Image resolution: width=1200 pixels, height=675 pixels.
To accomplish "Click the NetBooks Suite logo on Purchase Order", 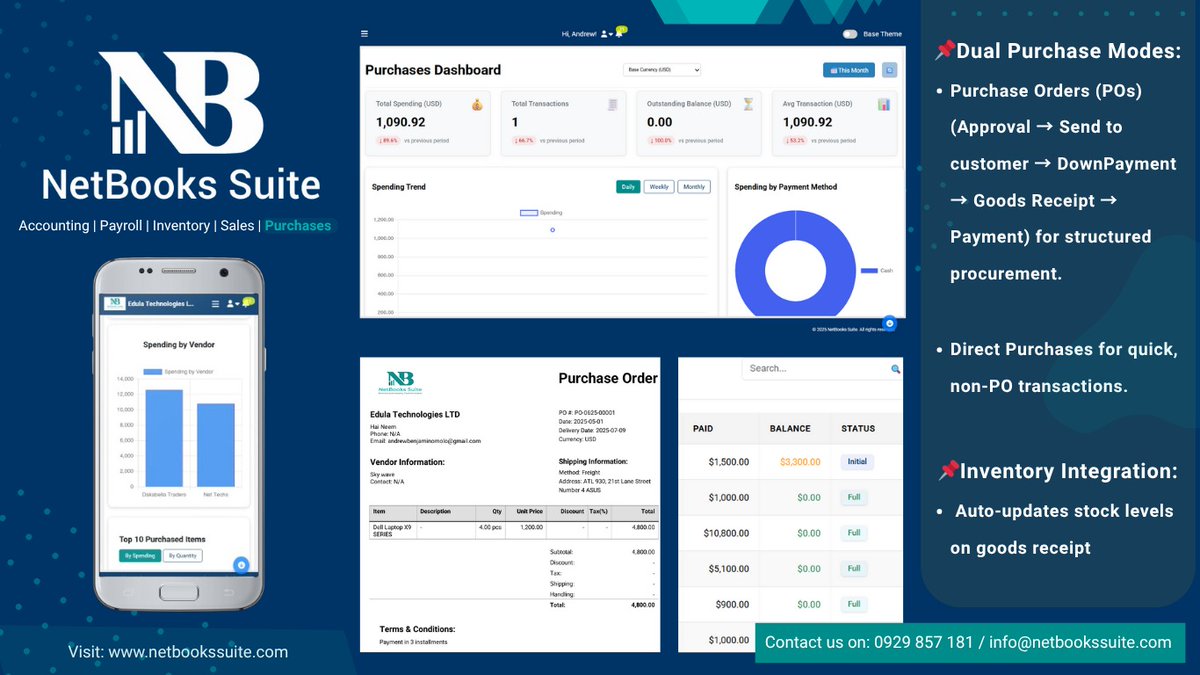I will click(x=400, y=383).
